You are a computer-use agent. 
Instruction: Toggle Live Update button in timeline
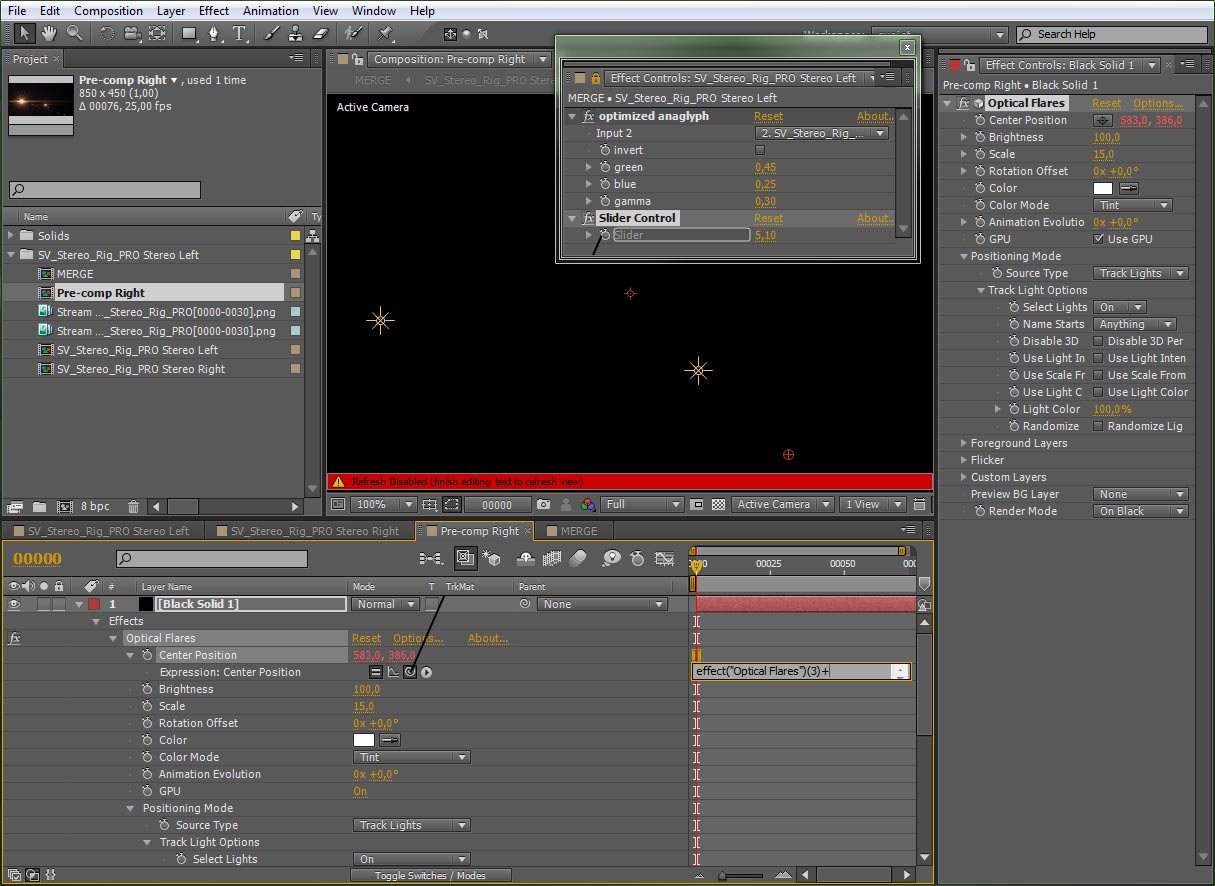[x=464, y=558]
